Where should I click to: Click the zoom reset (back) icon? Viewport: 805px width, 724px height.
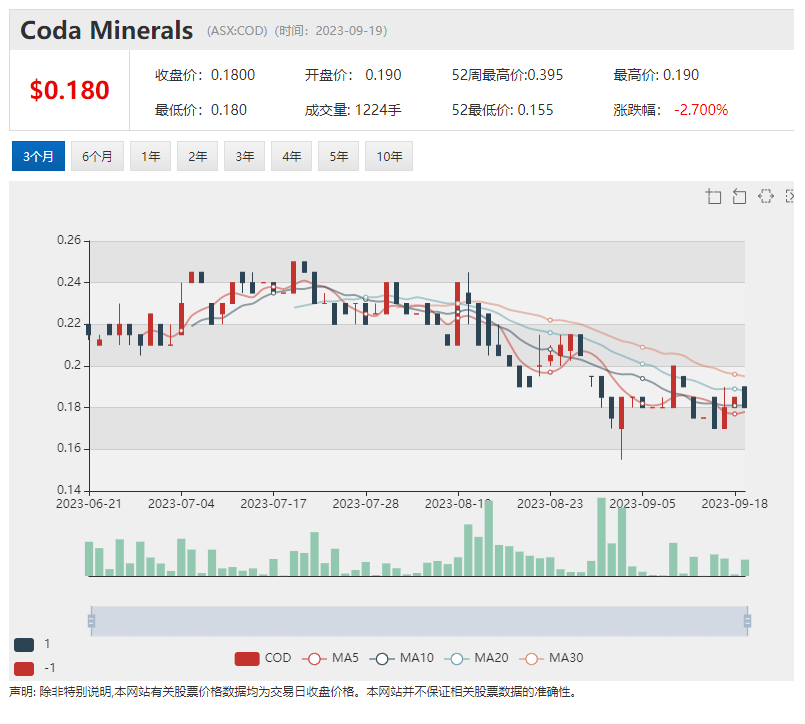tap(740, 196)
